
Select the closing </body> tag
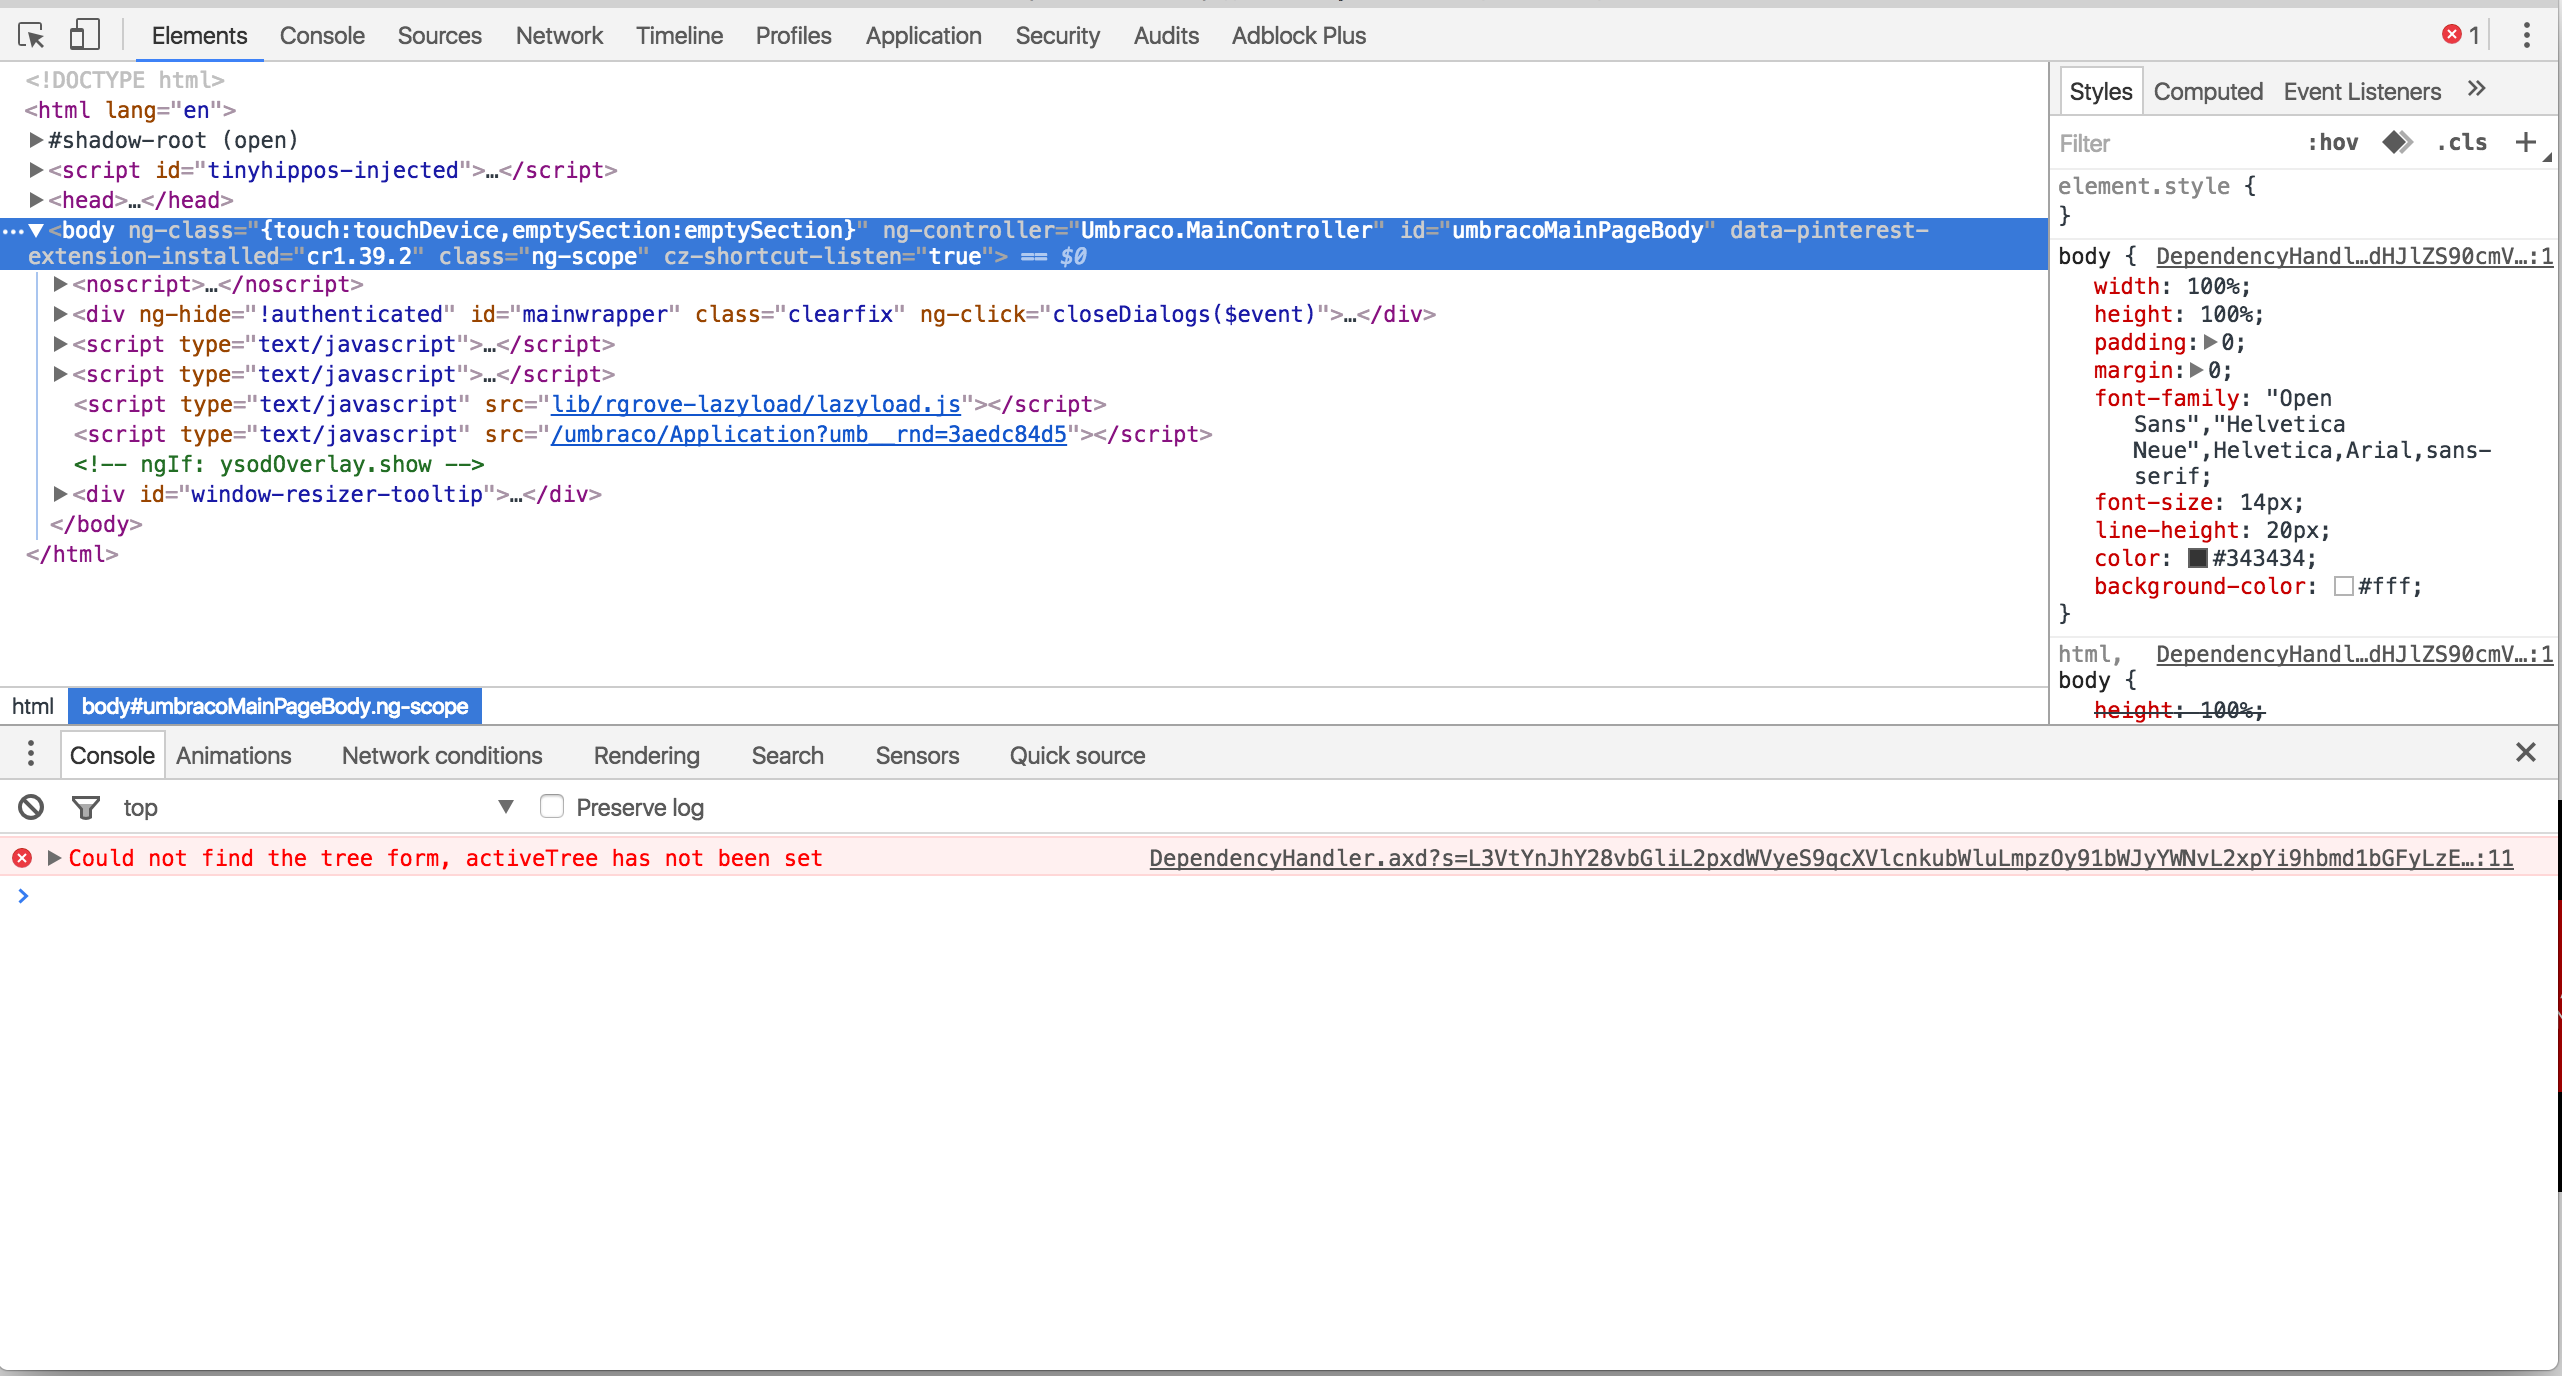pos(96,524)
